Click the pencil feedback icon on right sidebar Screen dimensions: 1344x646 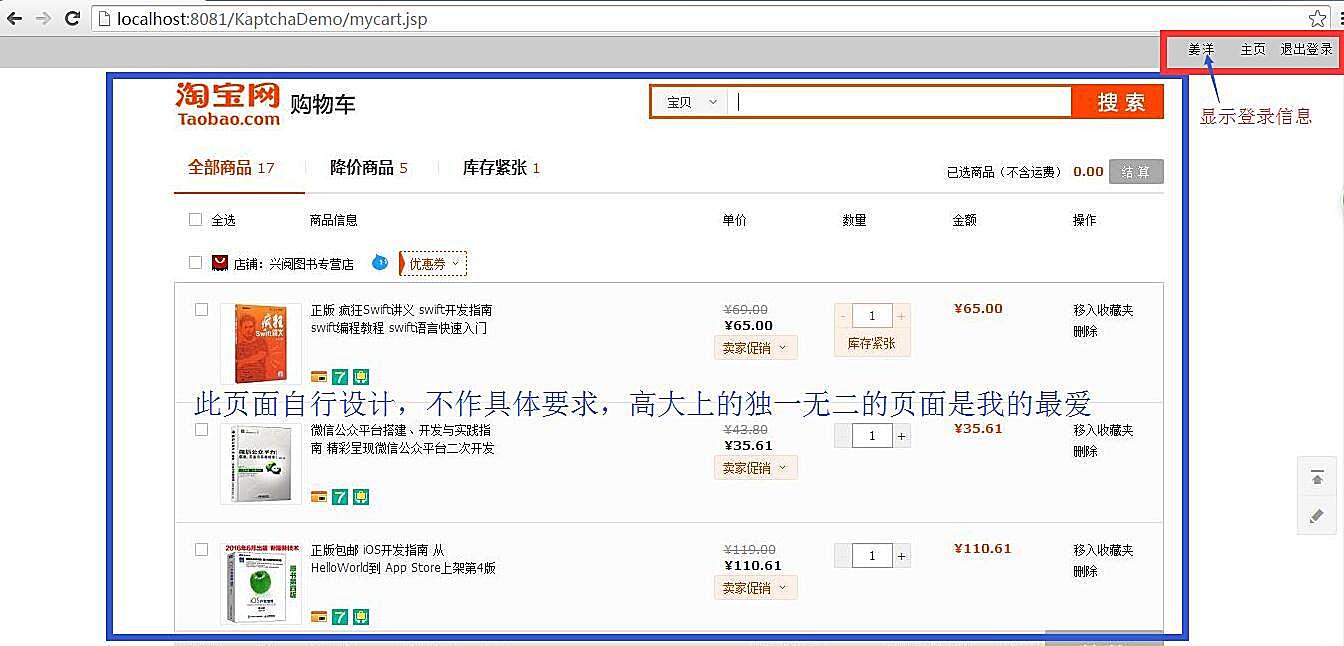[x=1317, y=516]
